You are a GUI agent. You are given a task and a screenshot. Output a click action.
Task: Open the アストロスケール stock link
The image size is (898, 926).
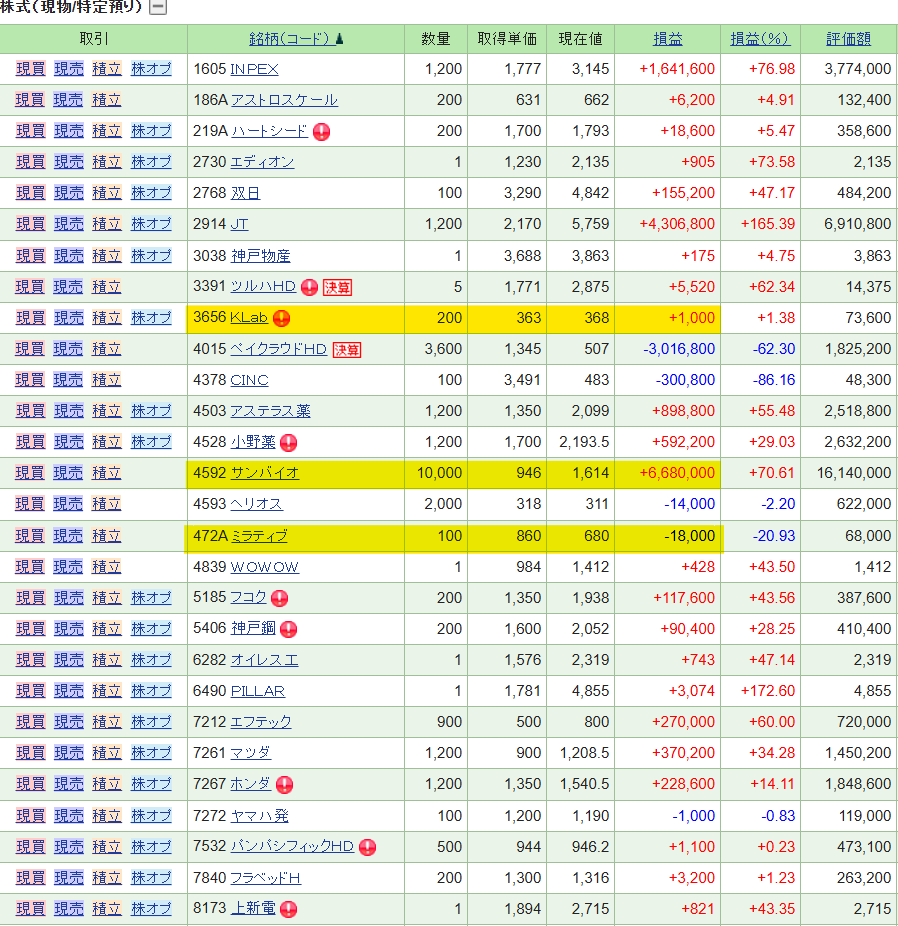coord(284,100)
